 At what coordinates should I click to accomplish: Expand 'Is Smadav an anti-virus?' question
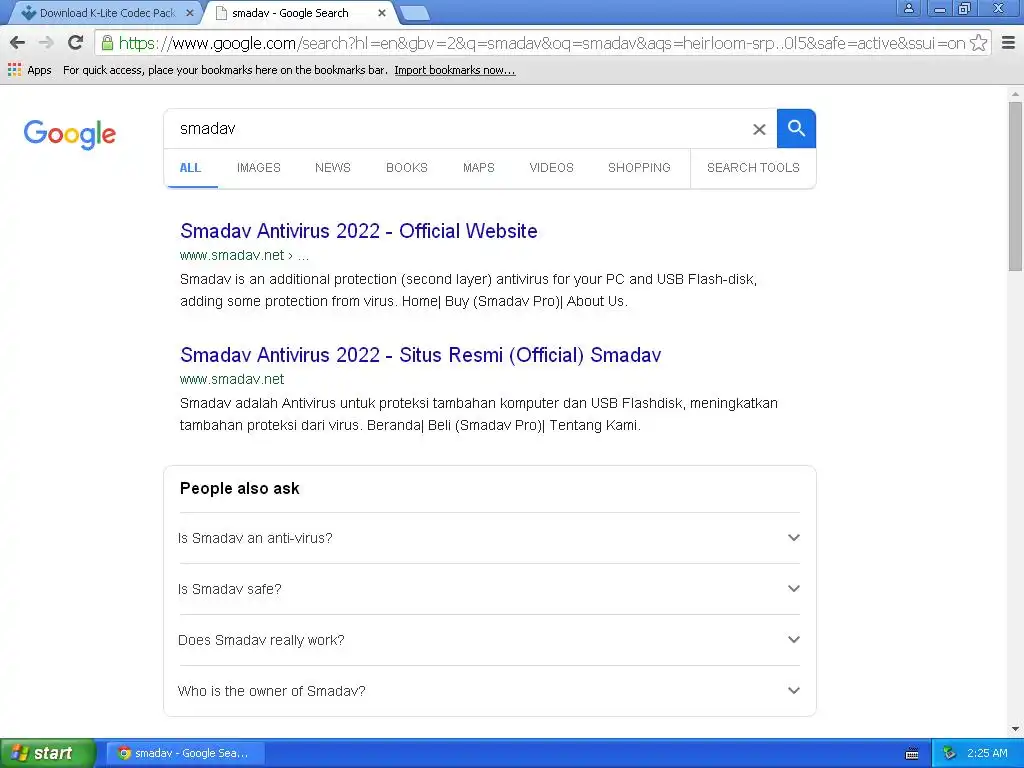click(489, 538)
